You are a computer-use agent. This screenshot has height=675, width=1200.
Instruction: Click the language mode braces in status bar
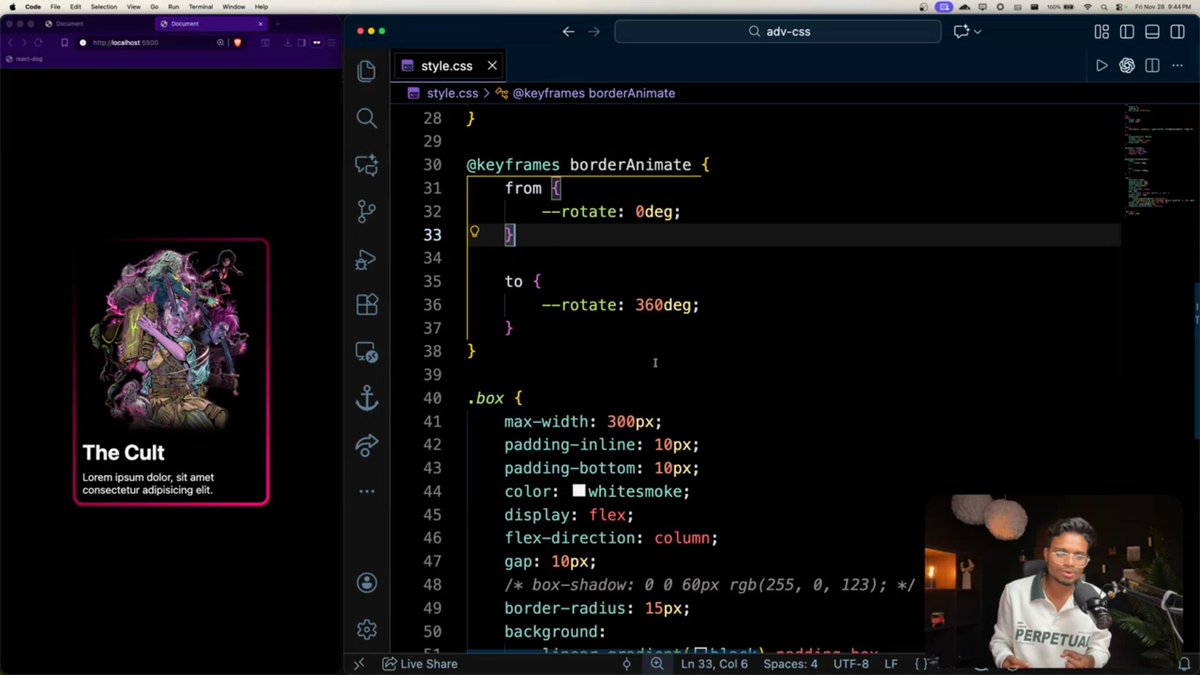pyautogui.click(x=921, y=664)
